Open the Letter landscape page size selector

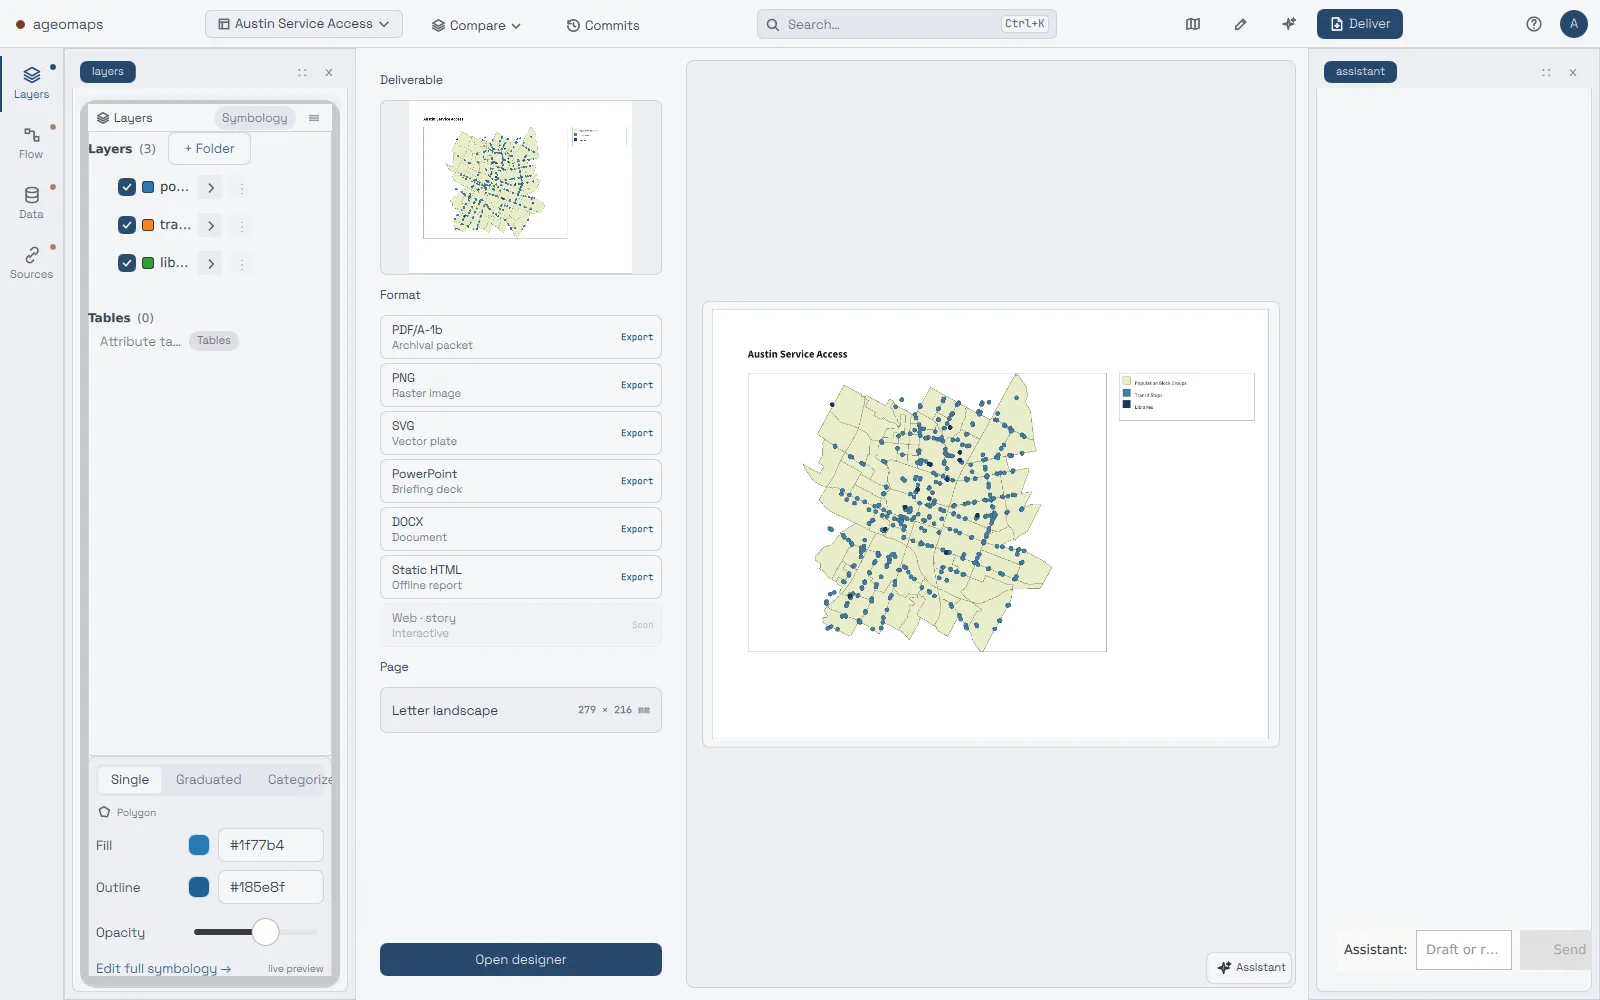521,710
